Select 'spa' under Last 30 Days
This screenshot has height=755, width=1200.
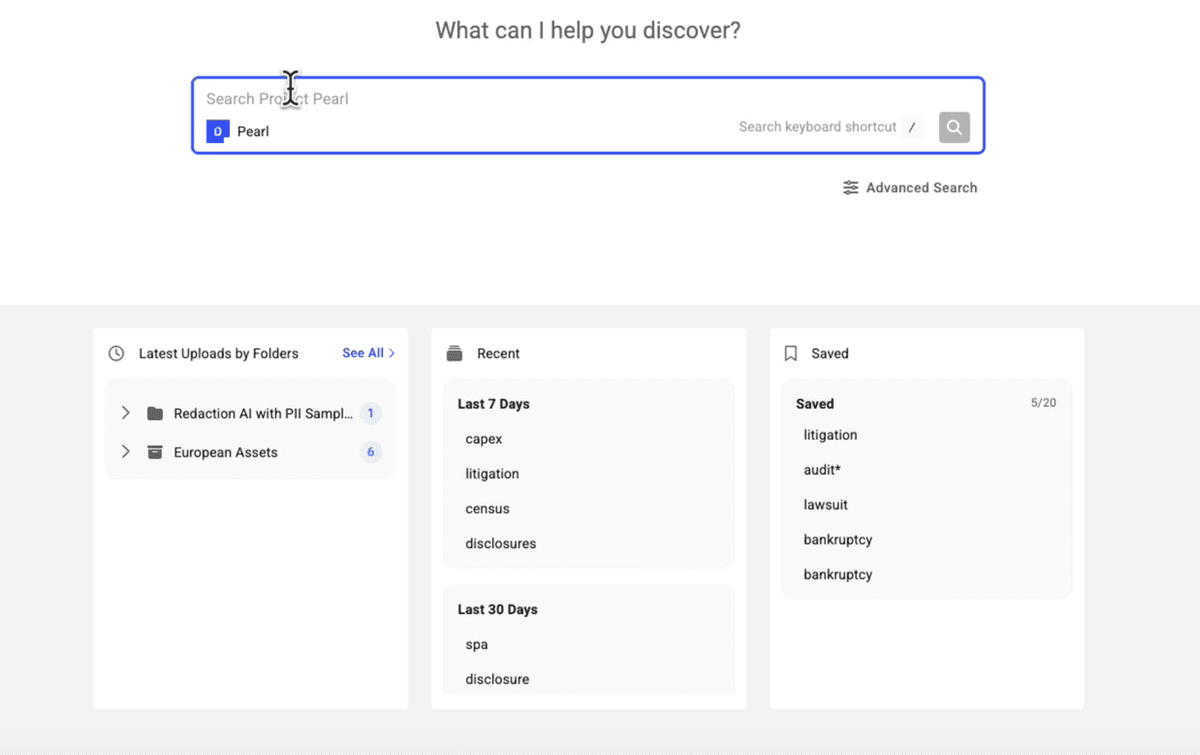[x=475, y=644]
